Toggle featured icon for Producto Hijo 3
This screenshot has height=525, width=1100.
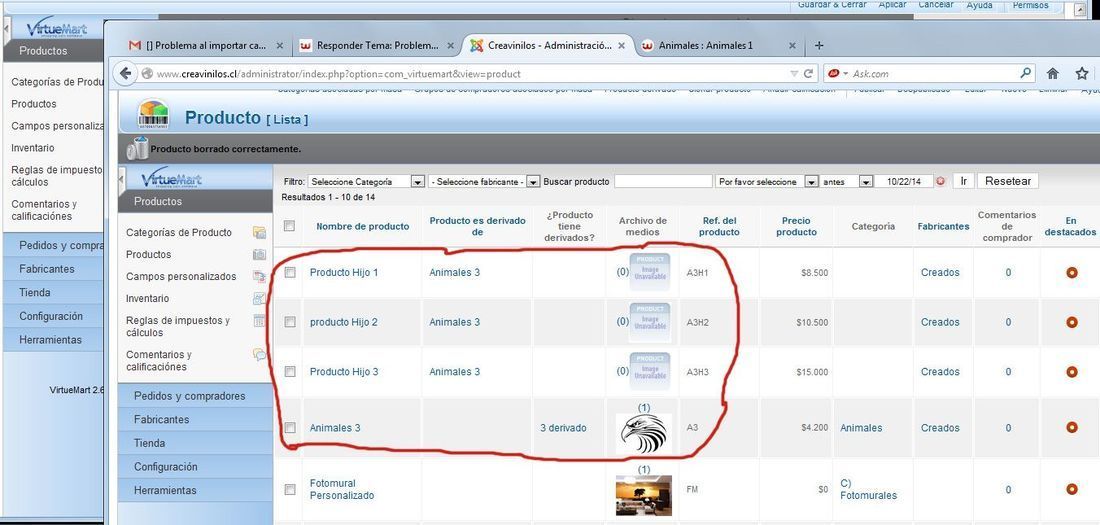pyautogui.click(x=1071, y=372)
